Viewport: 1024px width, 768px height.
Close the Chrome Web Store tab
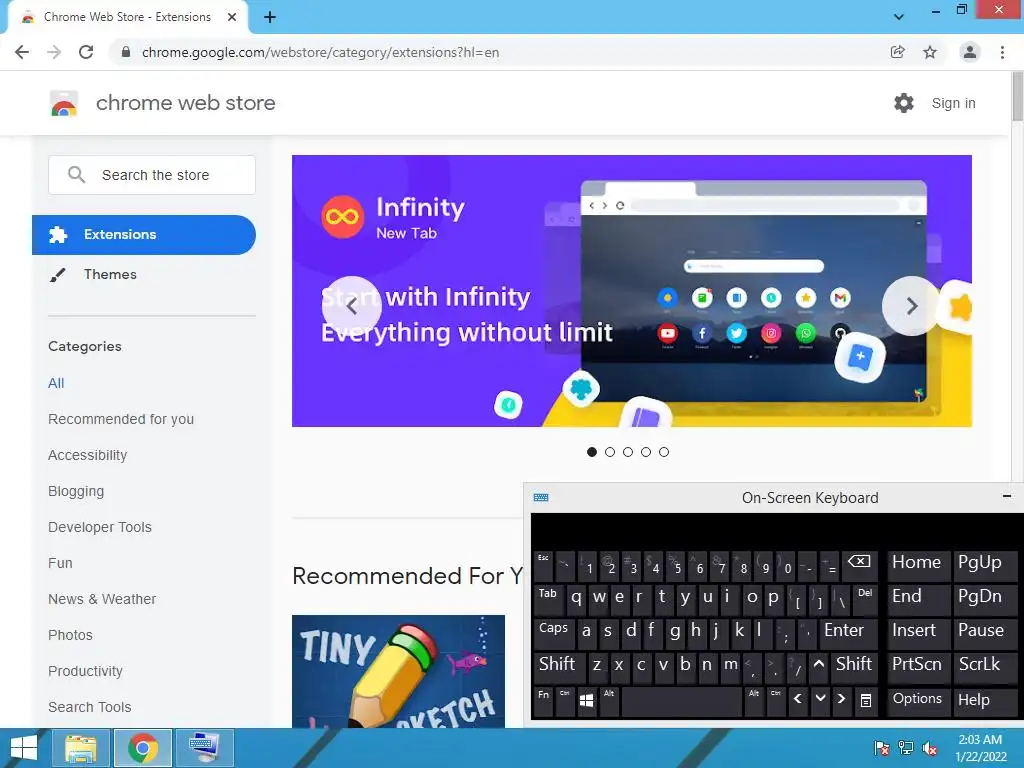232,17
